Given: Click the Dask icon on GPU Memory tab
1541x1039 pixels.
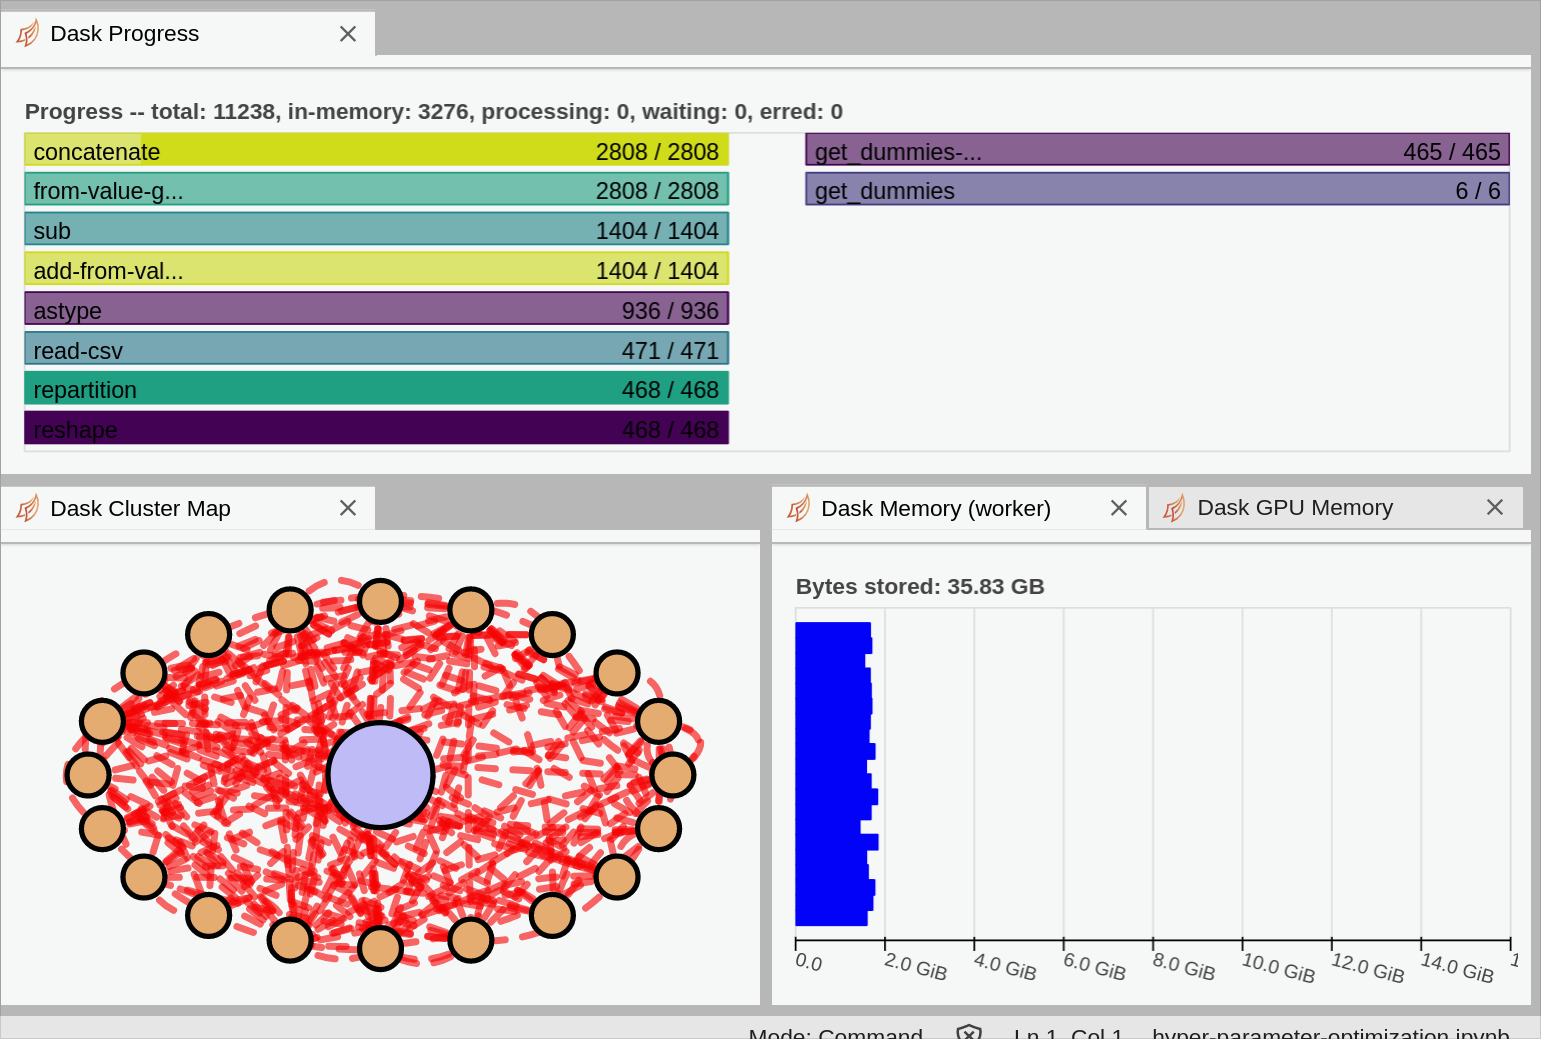Looking at the screenshot, I should [x=1175, y=508].
